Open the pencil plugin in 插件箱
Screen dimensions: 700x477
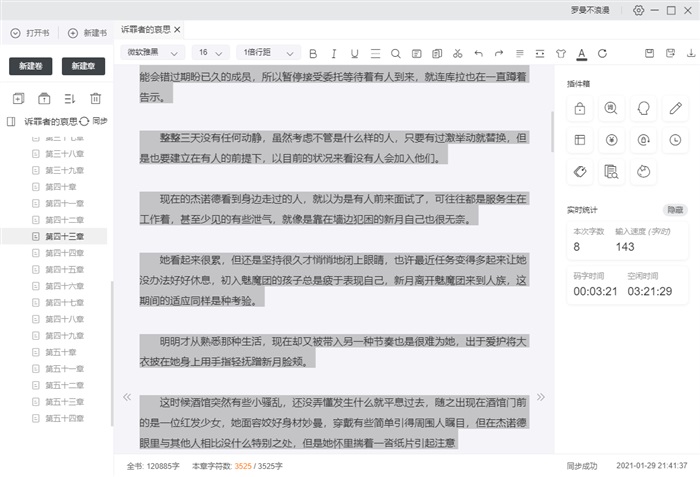[x=675, y=108]
